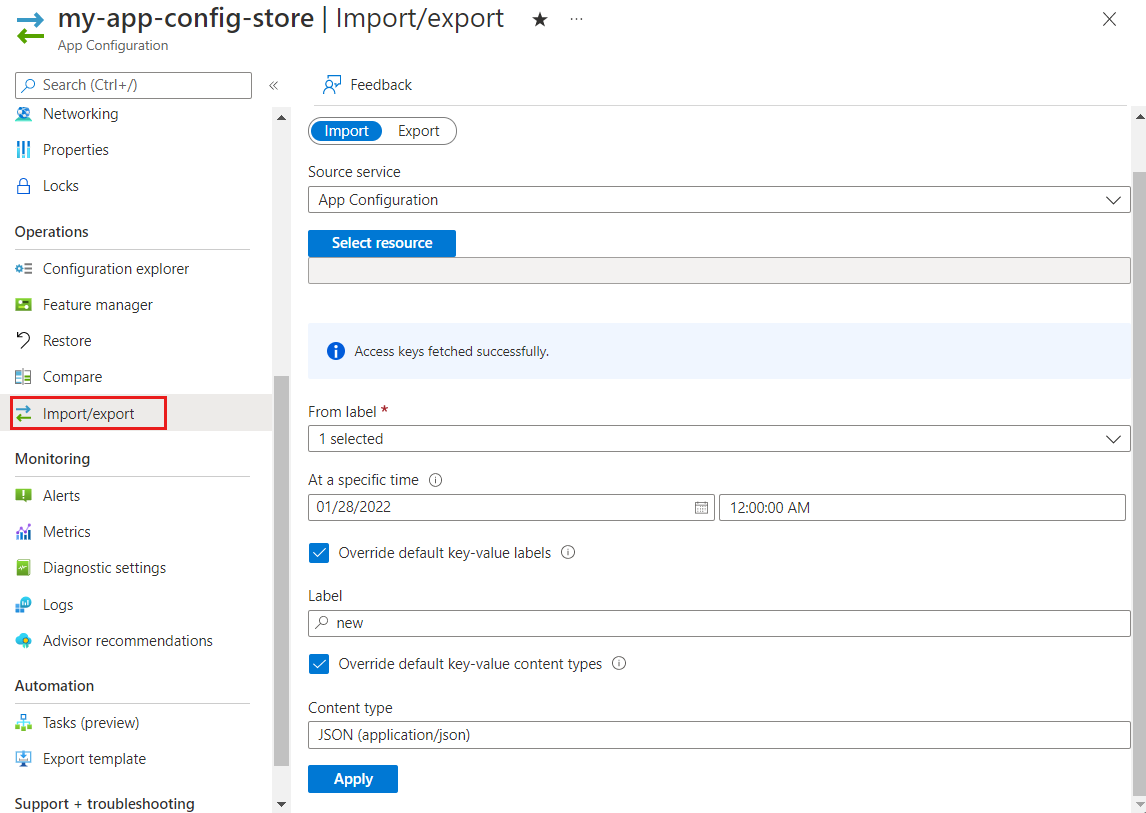Expand the Source service dropdown
1146x813 pixels.
click(x=719, y=200)
